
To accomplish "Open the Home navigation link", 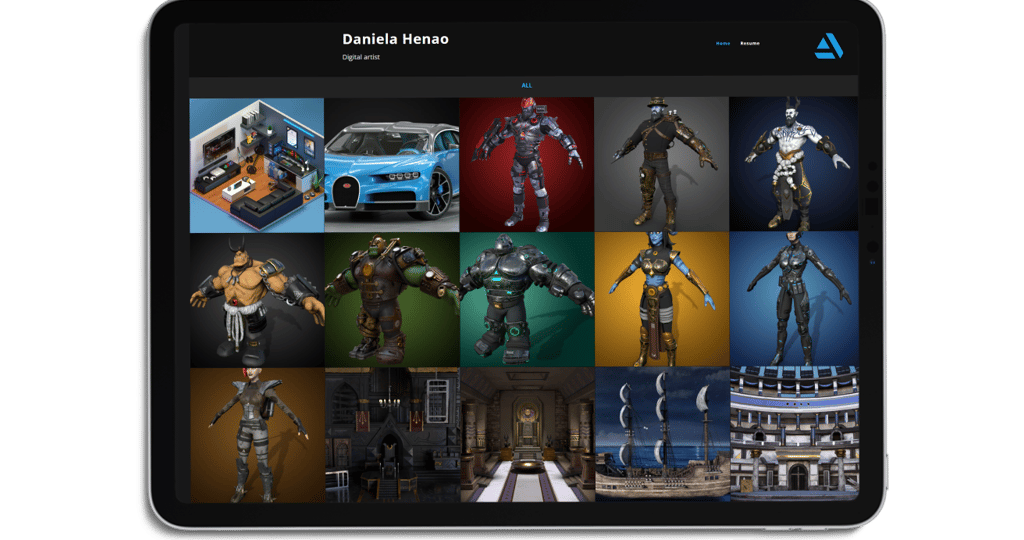I will click(x=723, y=43).
